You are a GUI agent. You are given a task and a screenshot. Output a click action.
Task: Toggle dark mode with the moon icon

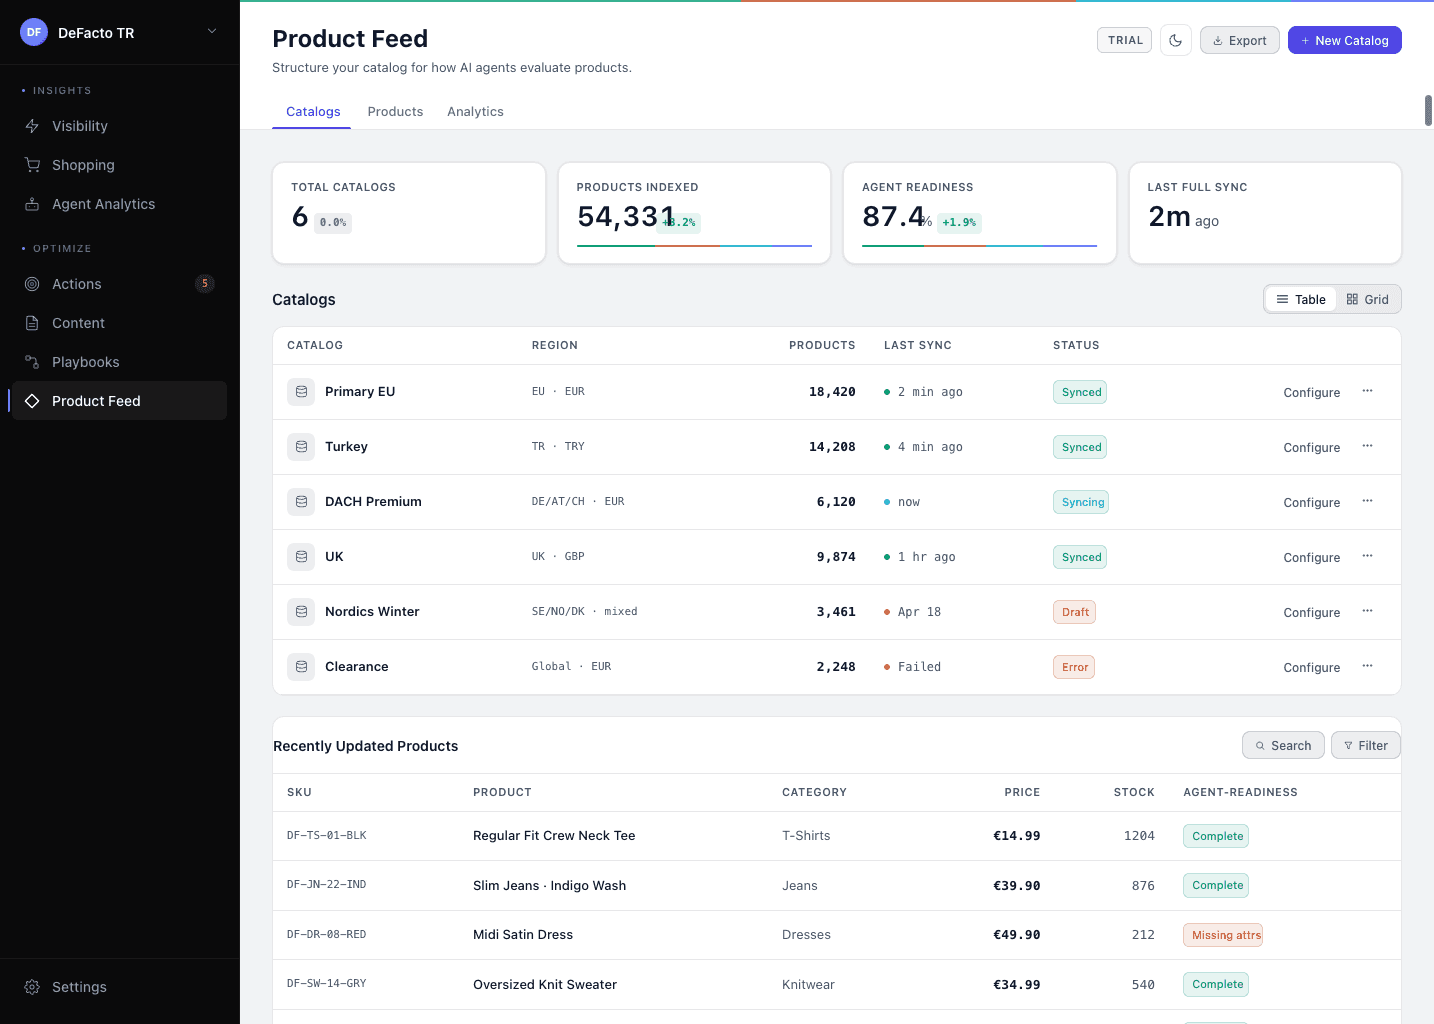[x=1175, y=40]
